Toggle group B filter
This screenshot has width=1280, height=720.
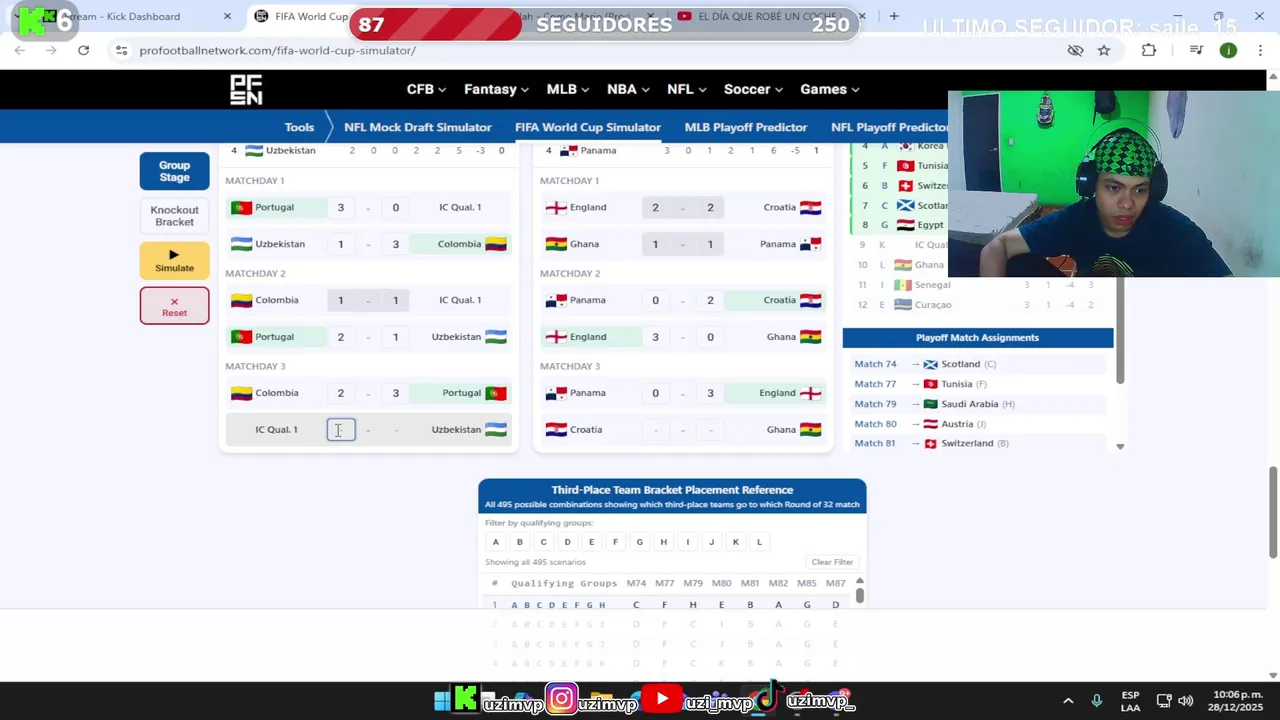point(519,542)
